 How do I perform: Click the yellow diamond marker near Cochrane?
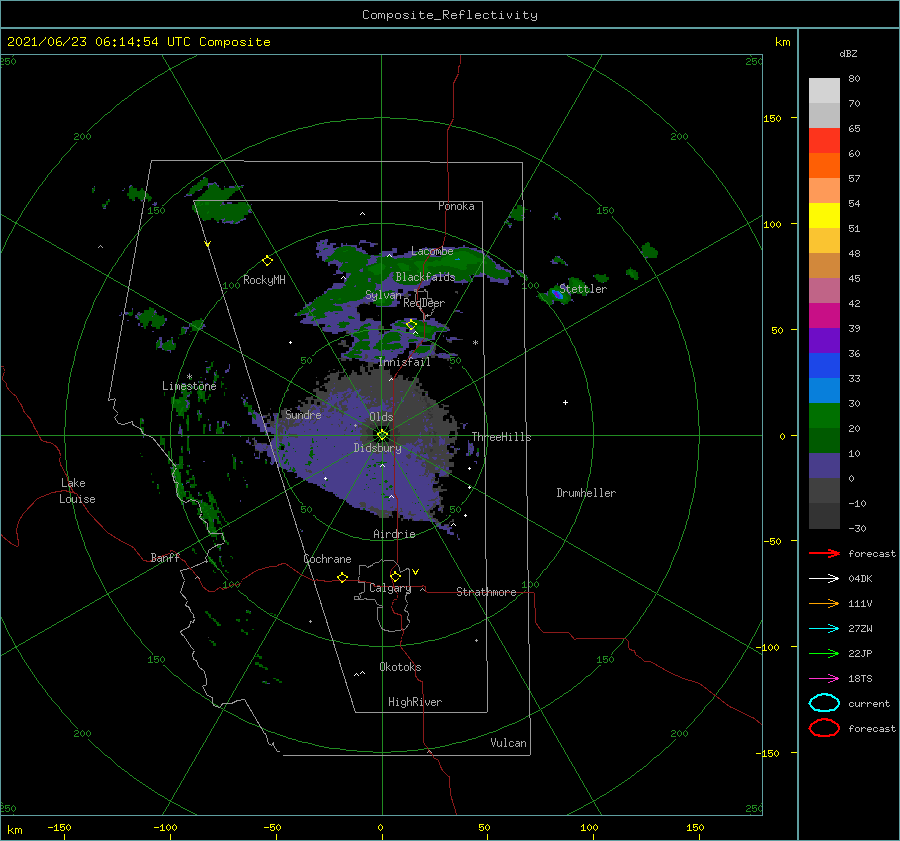342,577
